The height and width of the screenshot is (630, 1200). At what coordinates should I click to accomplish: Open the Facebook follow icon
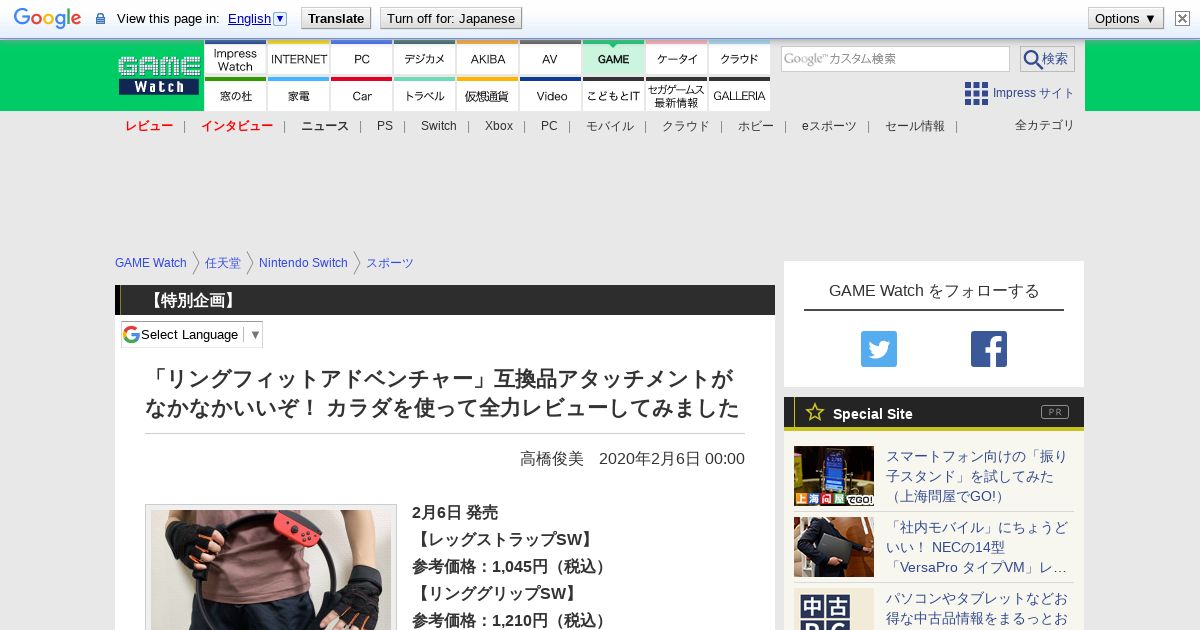pyautogui.click(x=989, y=349)
